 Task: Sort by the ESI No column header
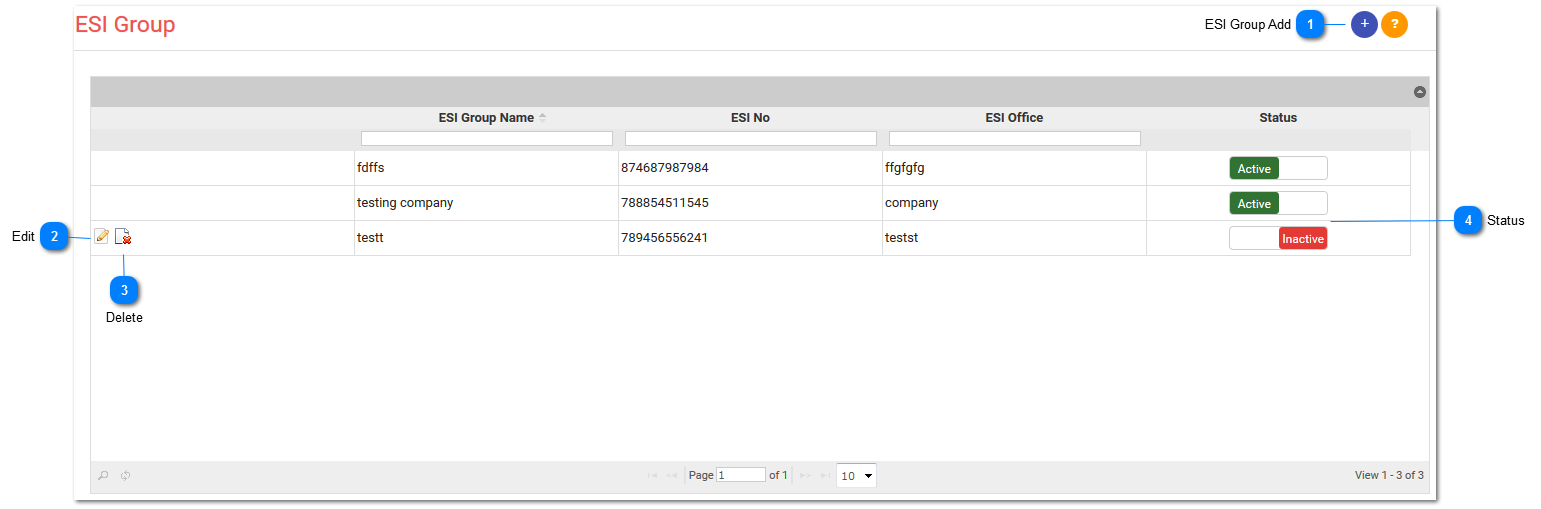[750, 118]
